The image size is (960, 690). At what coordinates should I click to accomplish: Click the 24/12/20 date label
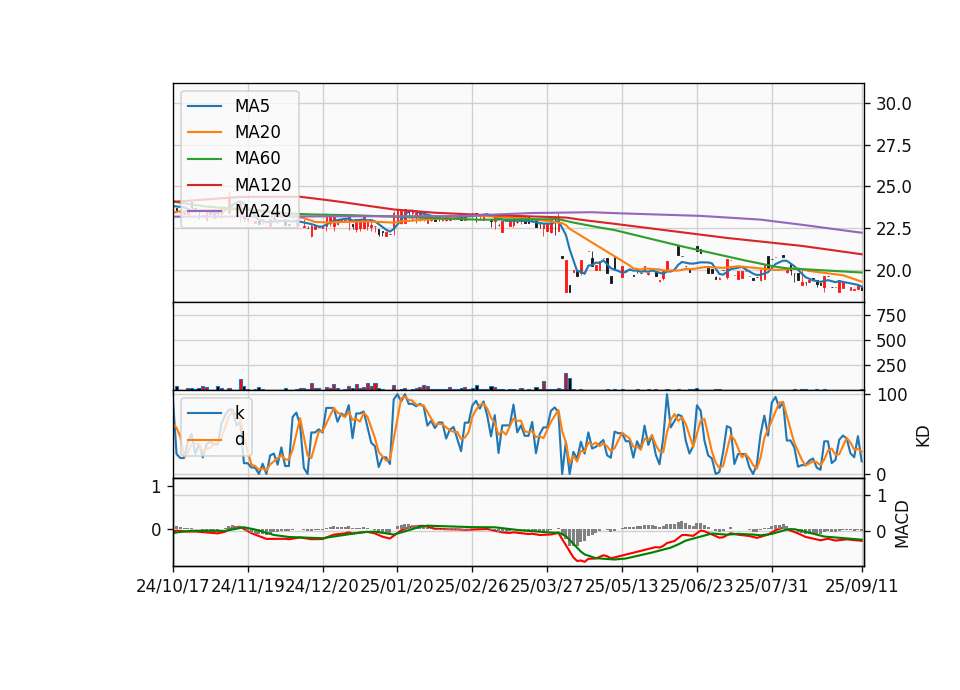tap(323, 586)
